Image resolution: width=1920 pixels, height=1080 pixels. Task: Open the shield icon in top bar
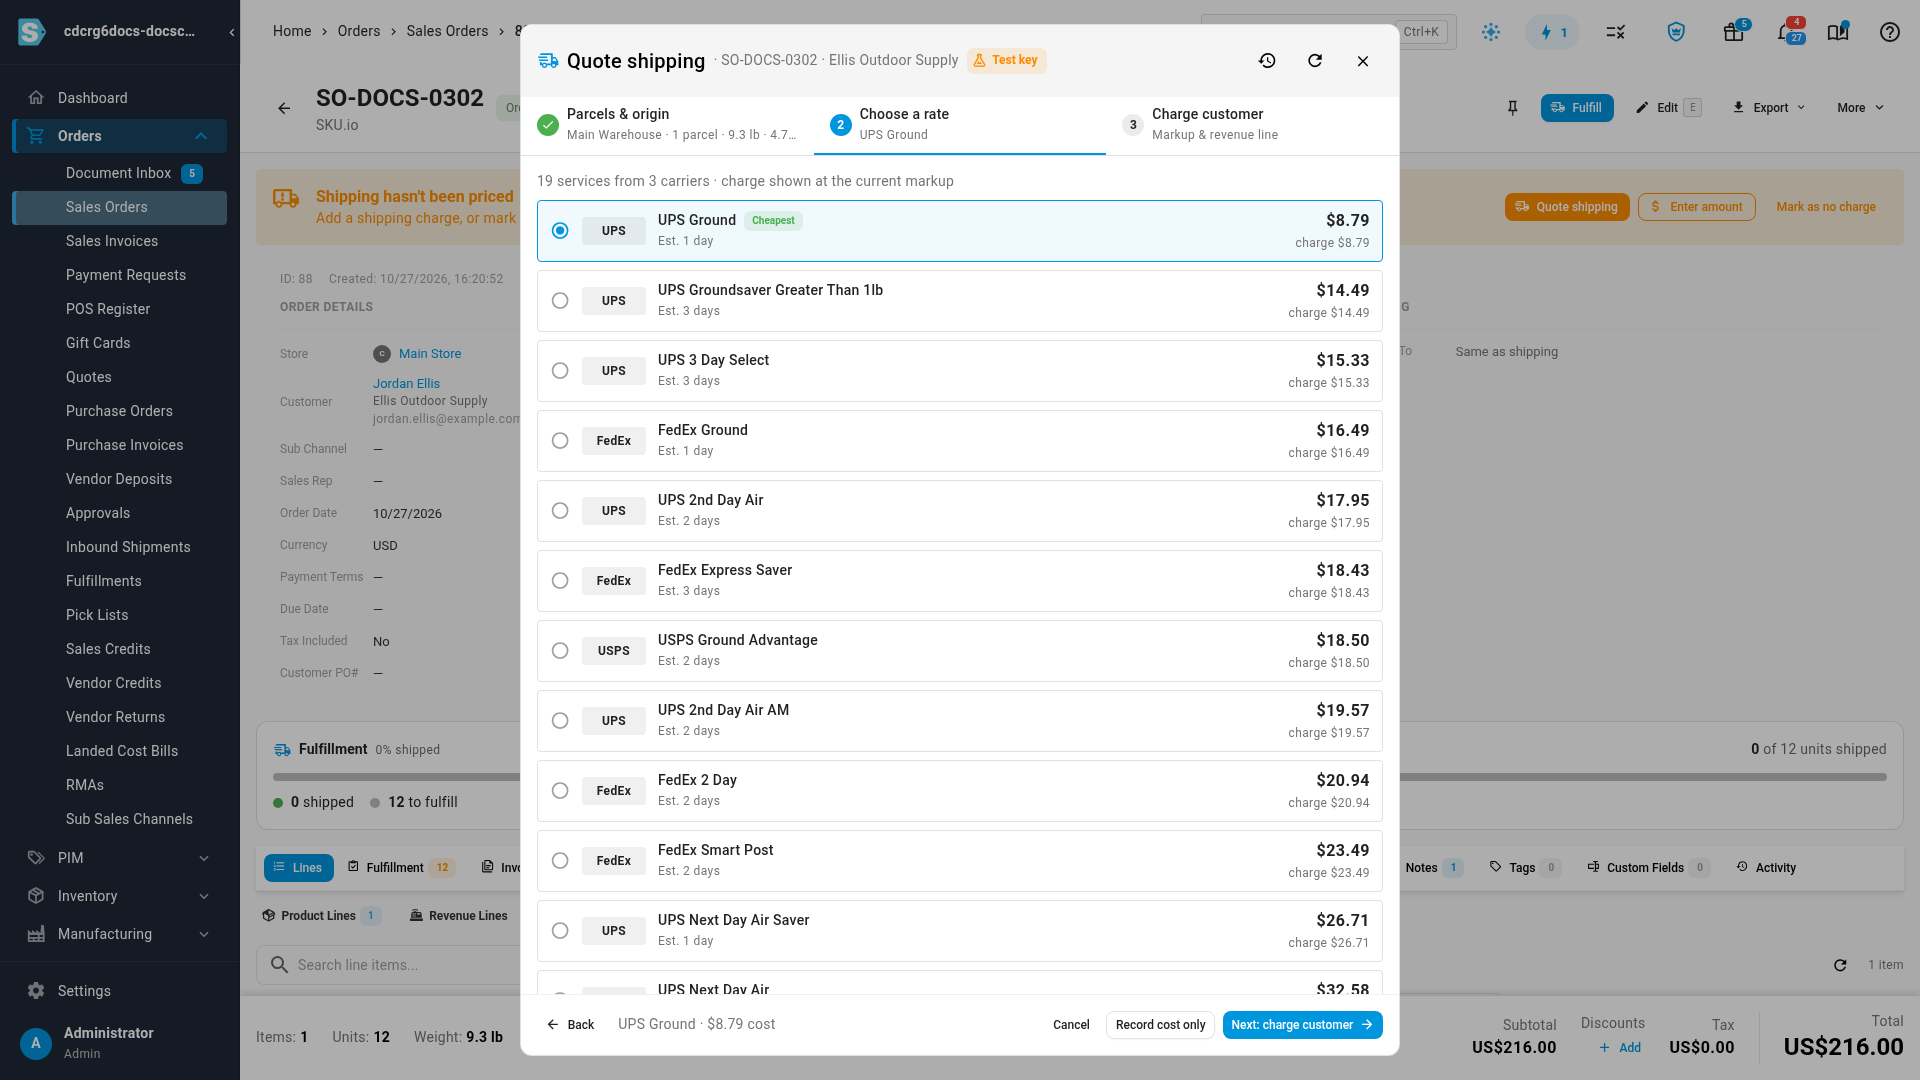click(1676, 32)
